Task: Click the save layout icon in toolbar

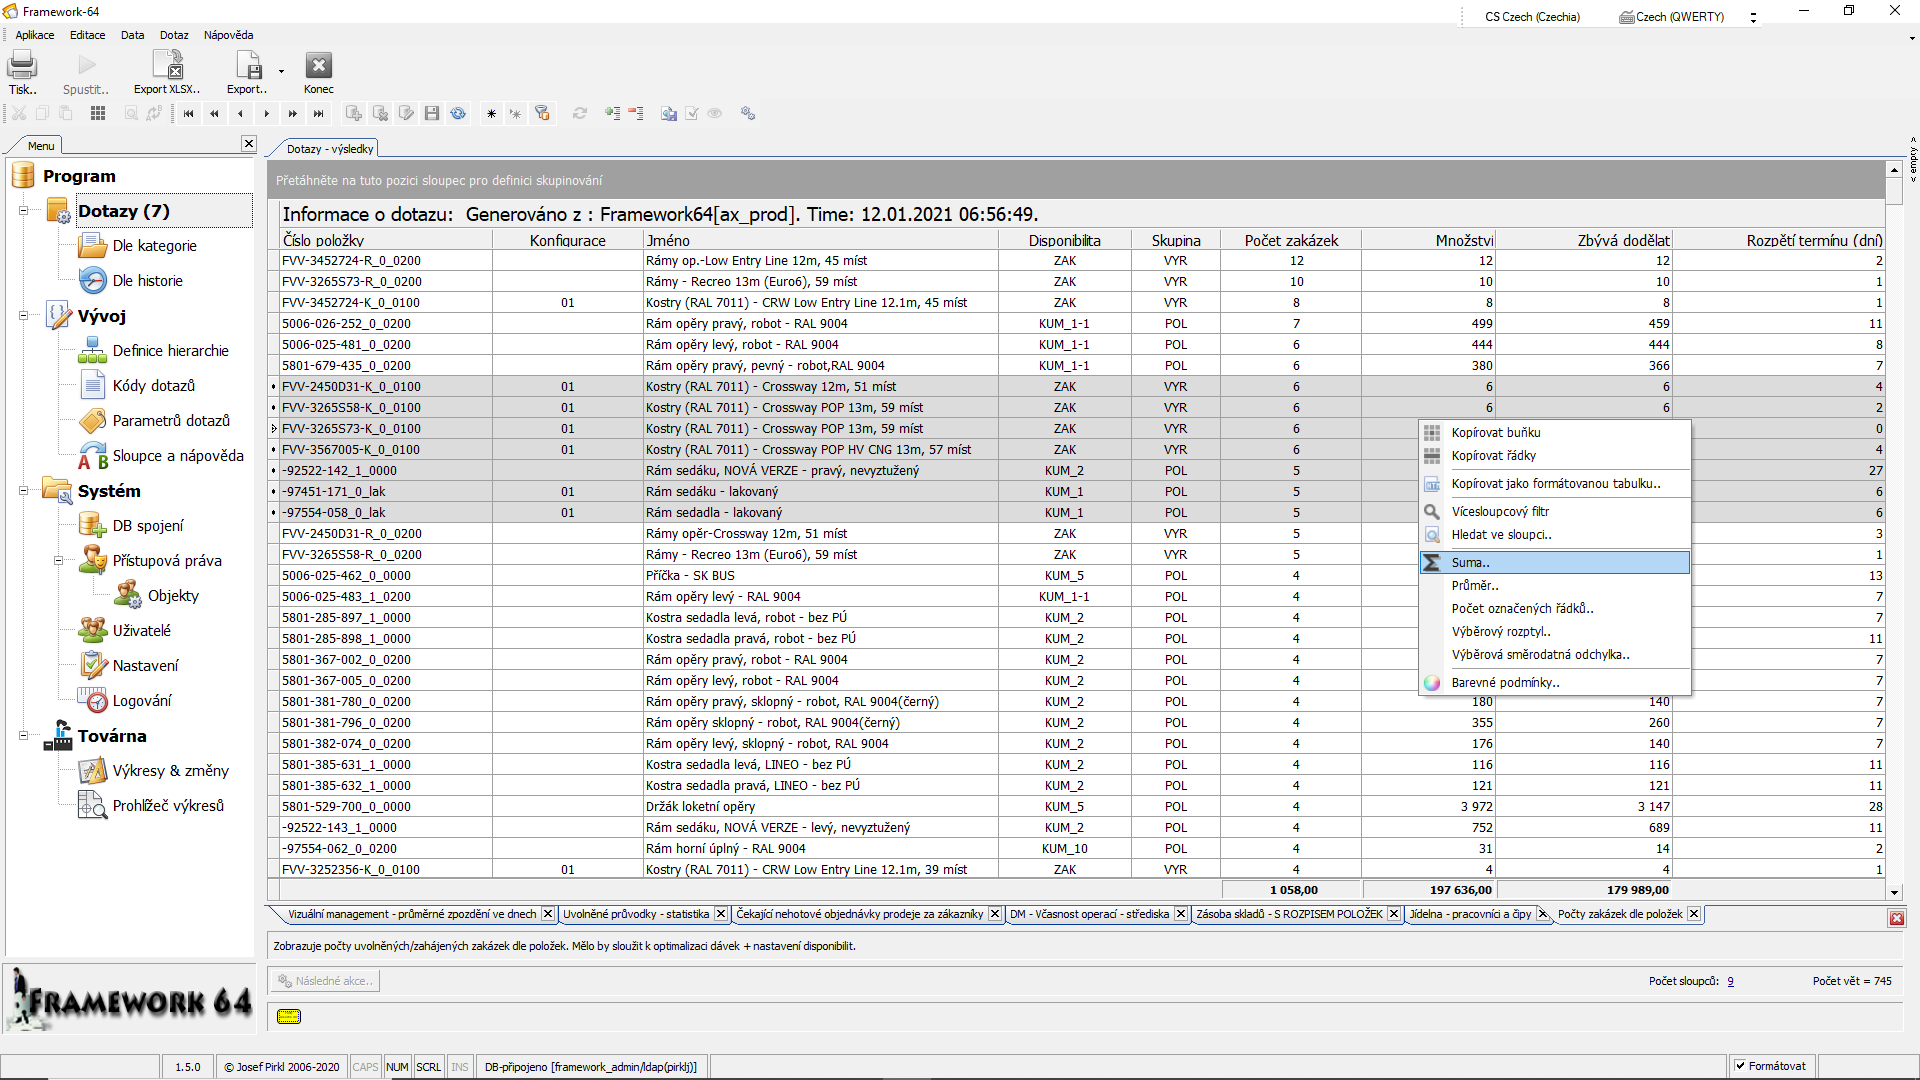Action: [669, 113]
